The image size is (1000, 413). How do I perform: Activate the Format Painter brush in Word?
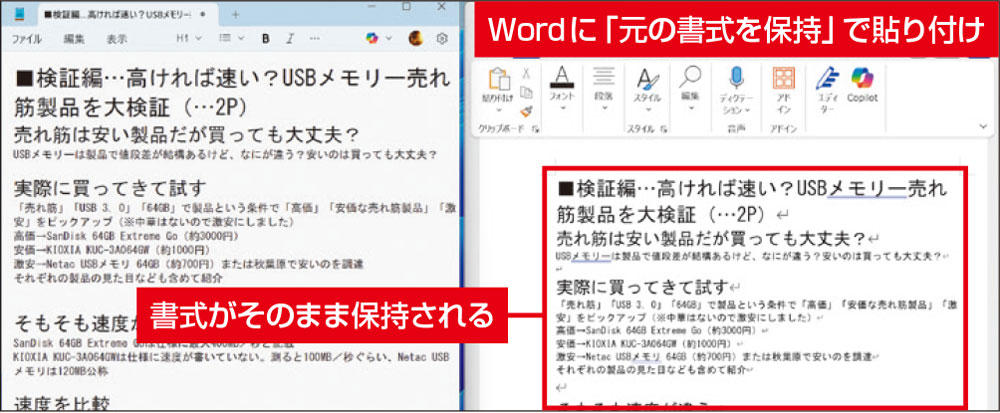(526, 112)
